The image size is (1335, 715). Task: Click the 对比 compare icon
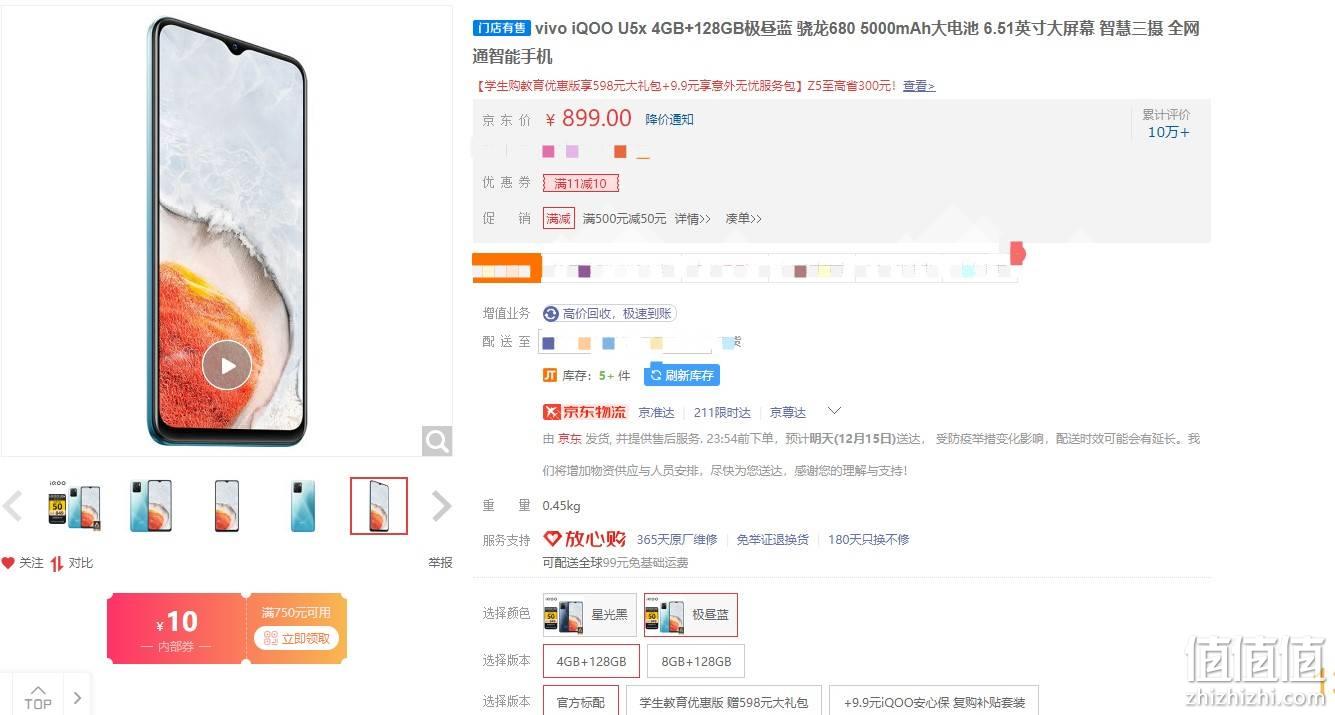[57, 563]
